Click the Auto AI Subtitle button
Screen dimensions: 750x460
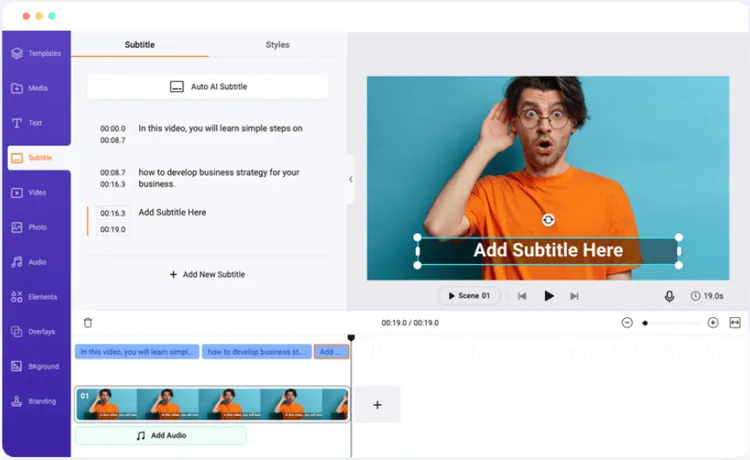(208, 87)
